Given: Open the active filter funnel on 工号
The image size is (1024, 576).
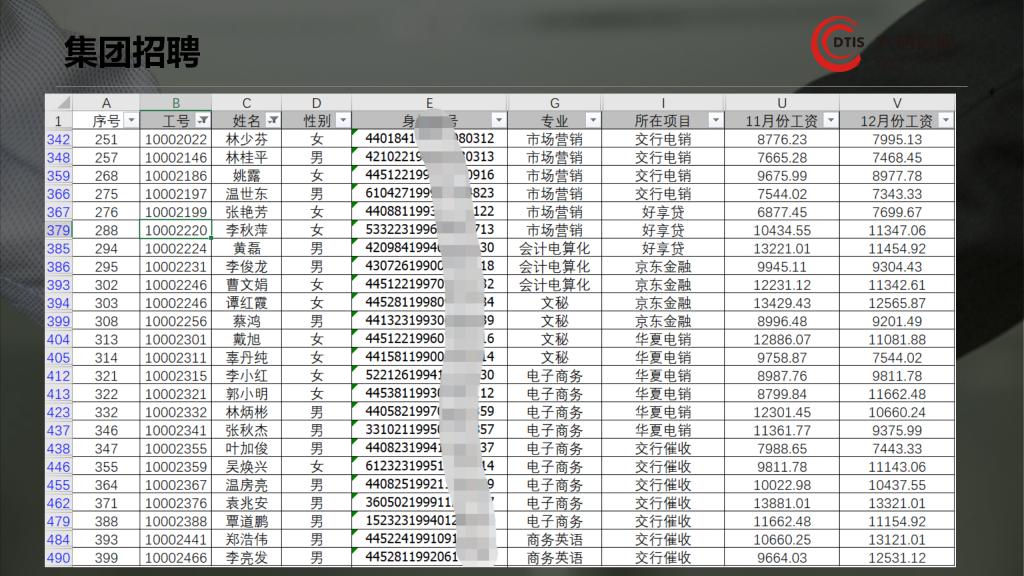Looking at the screenshot, I should click(203, 121).
